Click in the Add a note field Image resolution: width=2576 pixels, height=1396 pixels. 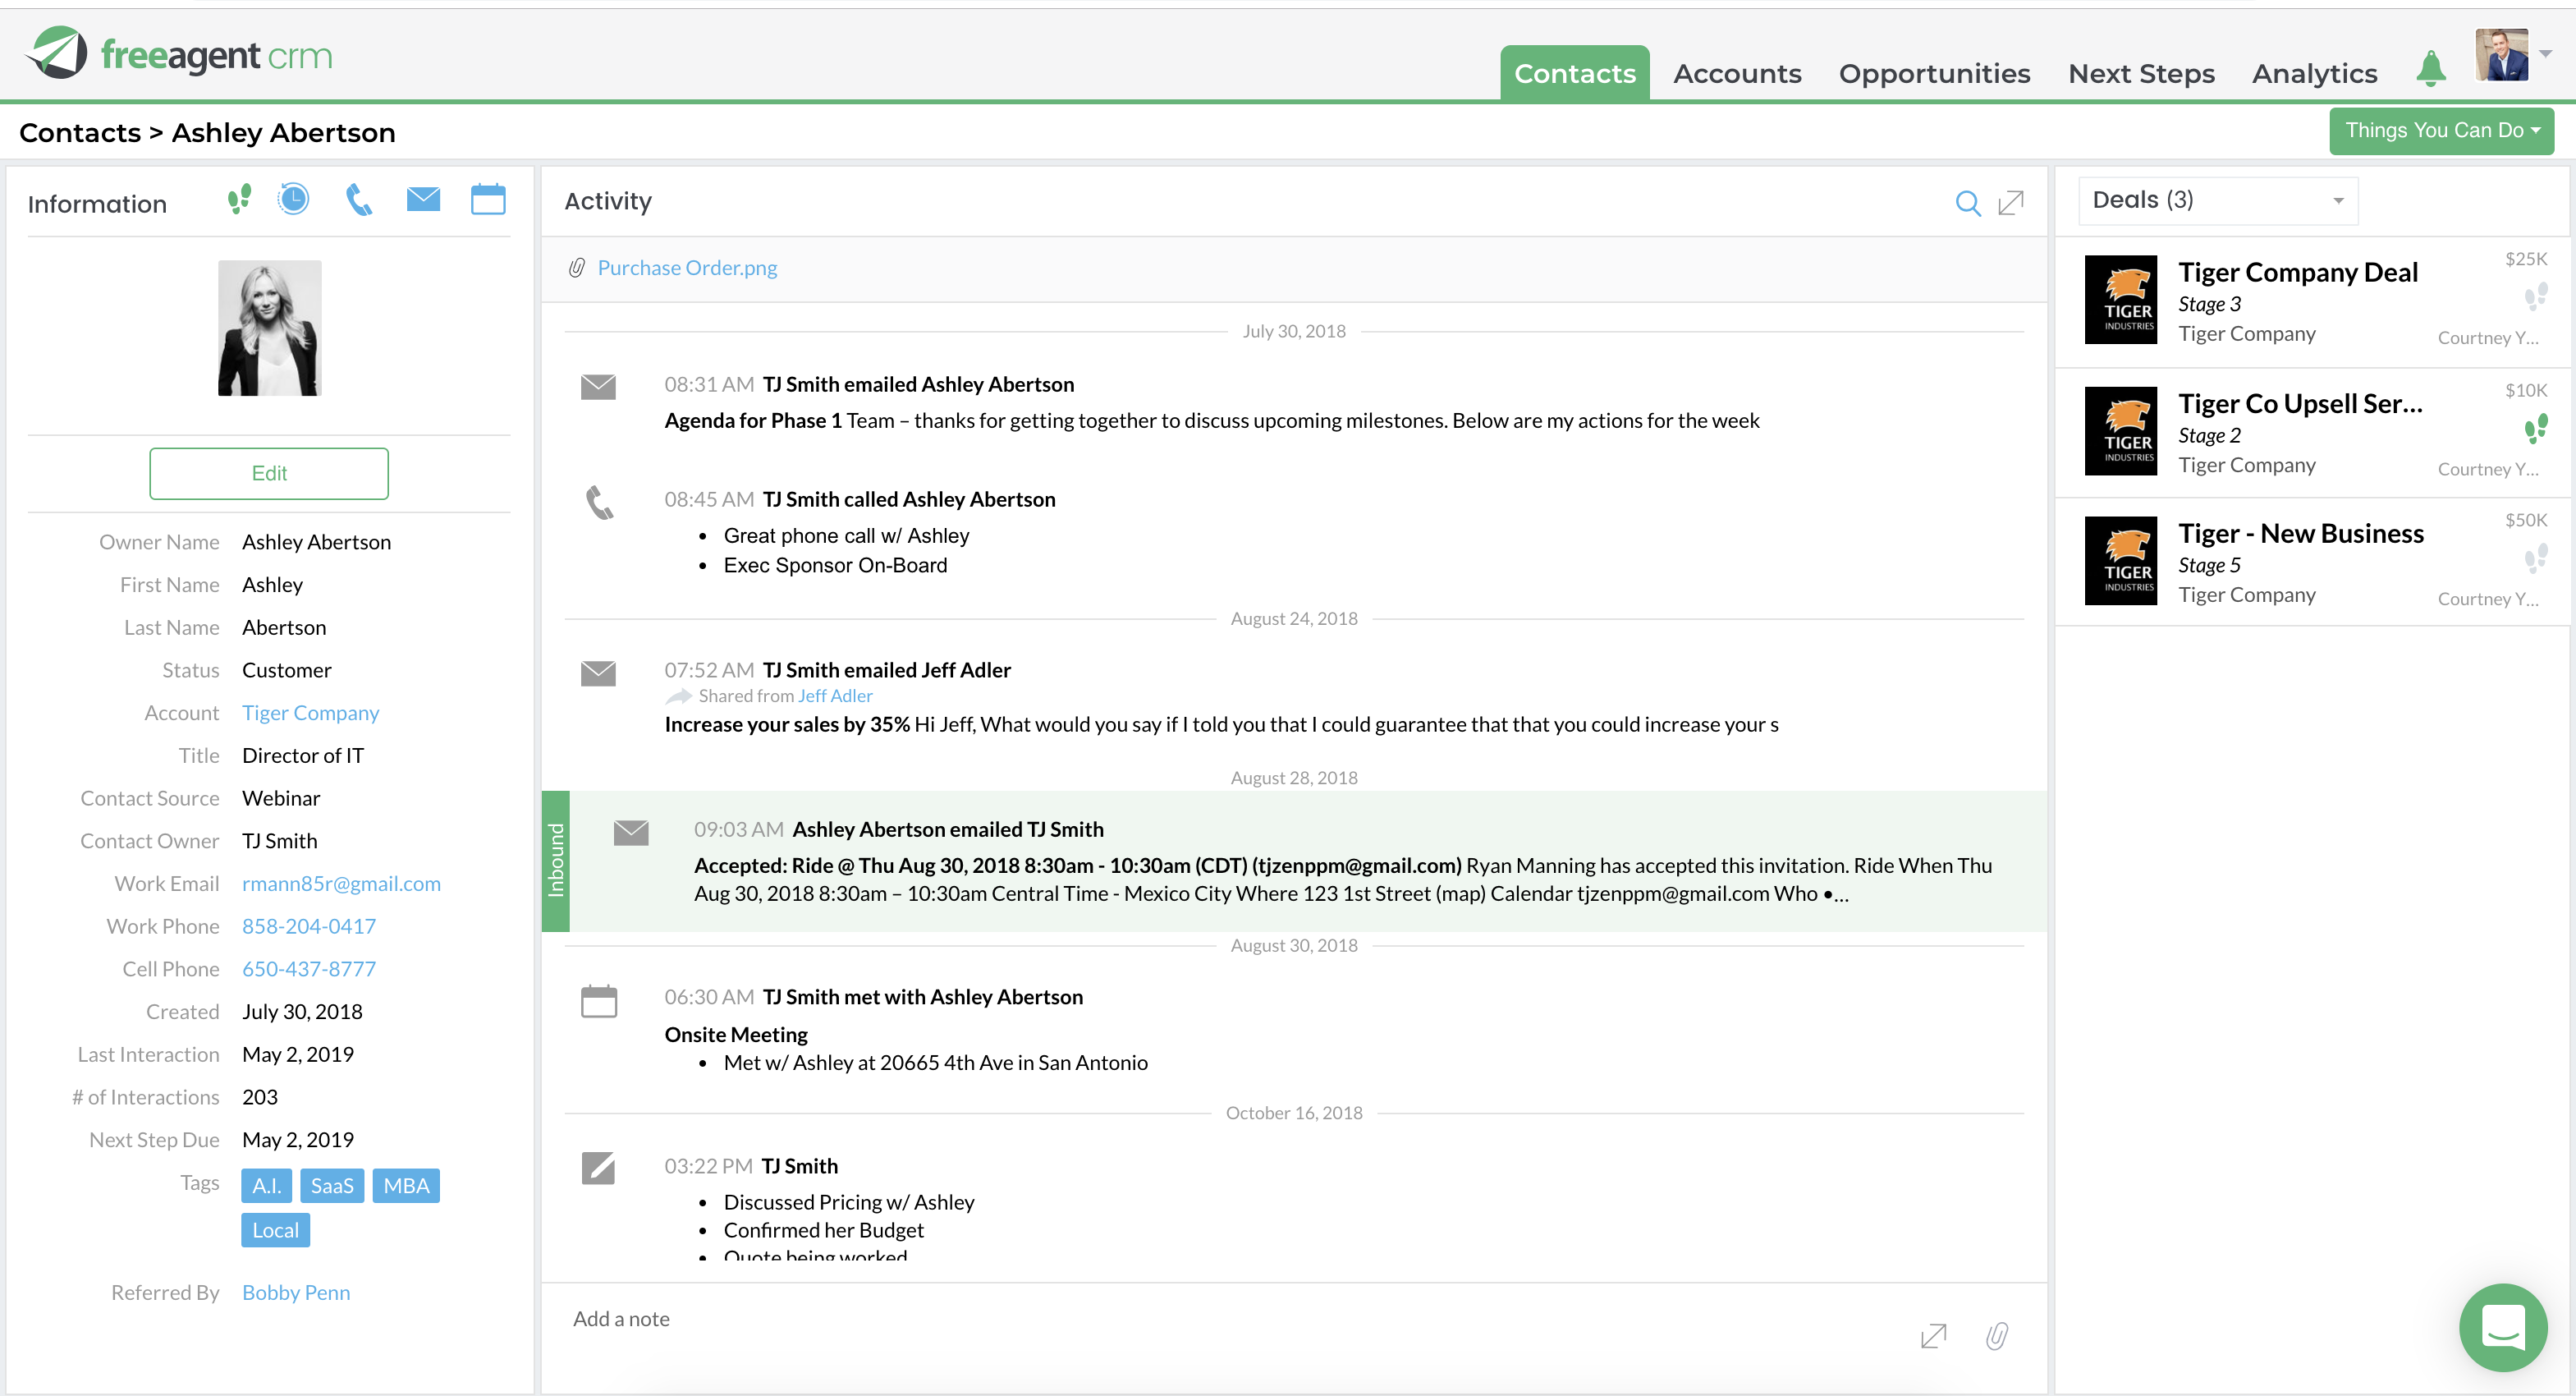[x=1200, y=1319]
